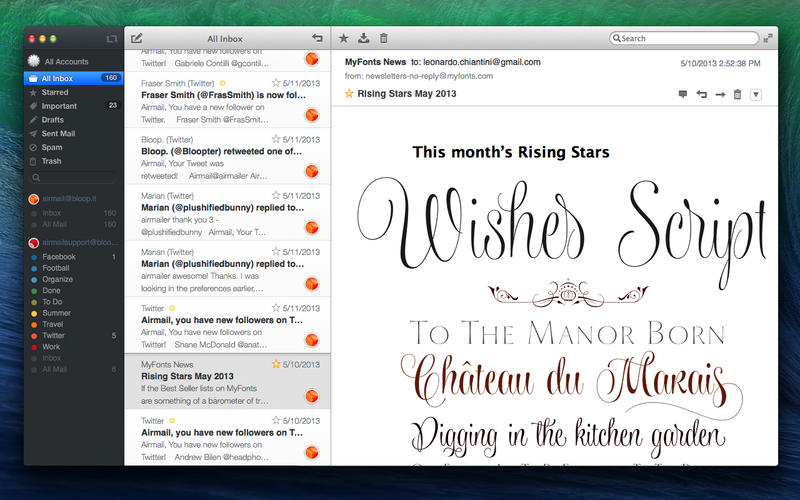800x500 pixels.
Task: Open the Sent Mail folder
Action: pyautogui.click(x=60, y=133)
